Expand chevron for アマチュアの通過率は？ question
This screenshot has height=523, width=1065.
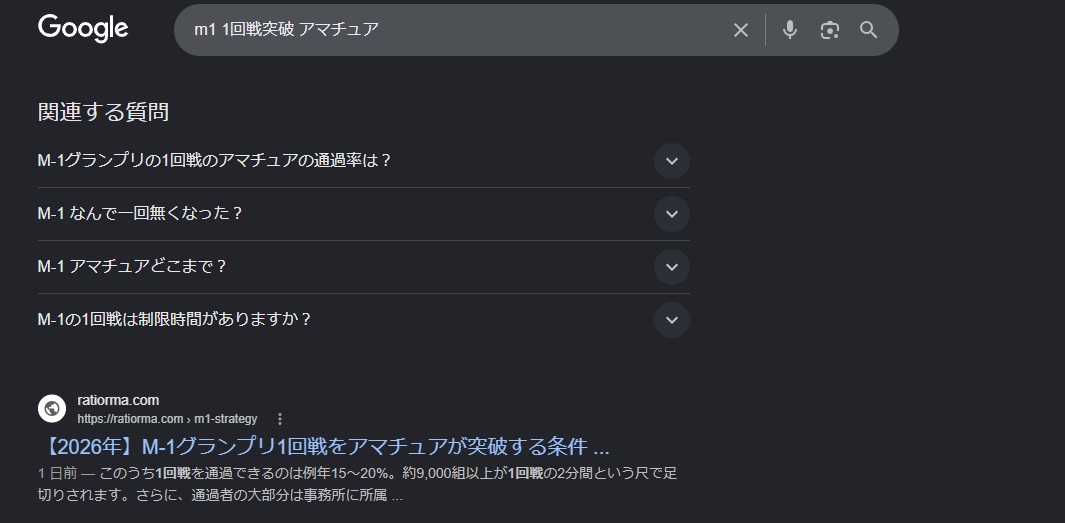click(672, 161)
